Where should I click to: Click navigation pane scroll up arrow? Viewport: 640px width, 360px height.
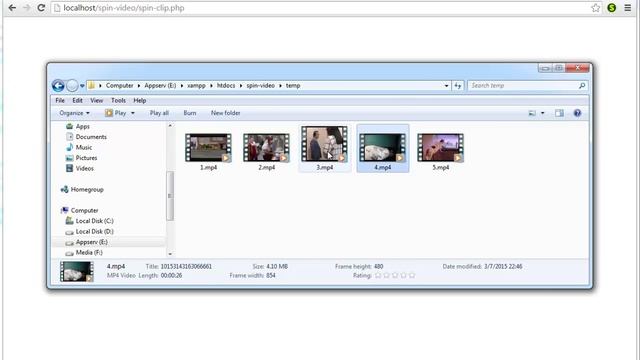click(x=170, y=126)
